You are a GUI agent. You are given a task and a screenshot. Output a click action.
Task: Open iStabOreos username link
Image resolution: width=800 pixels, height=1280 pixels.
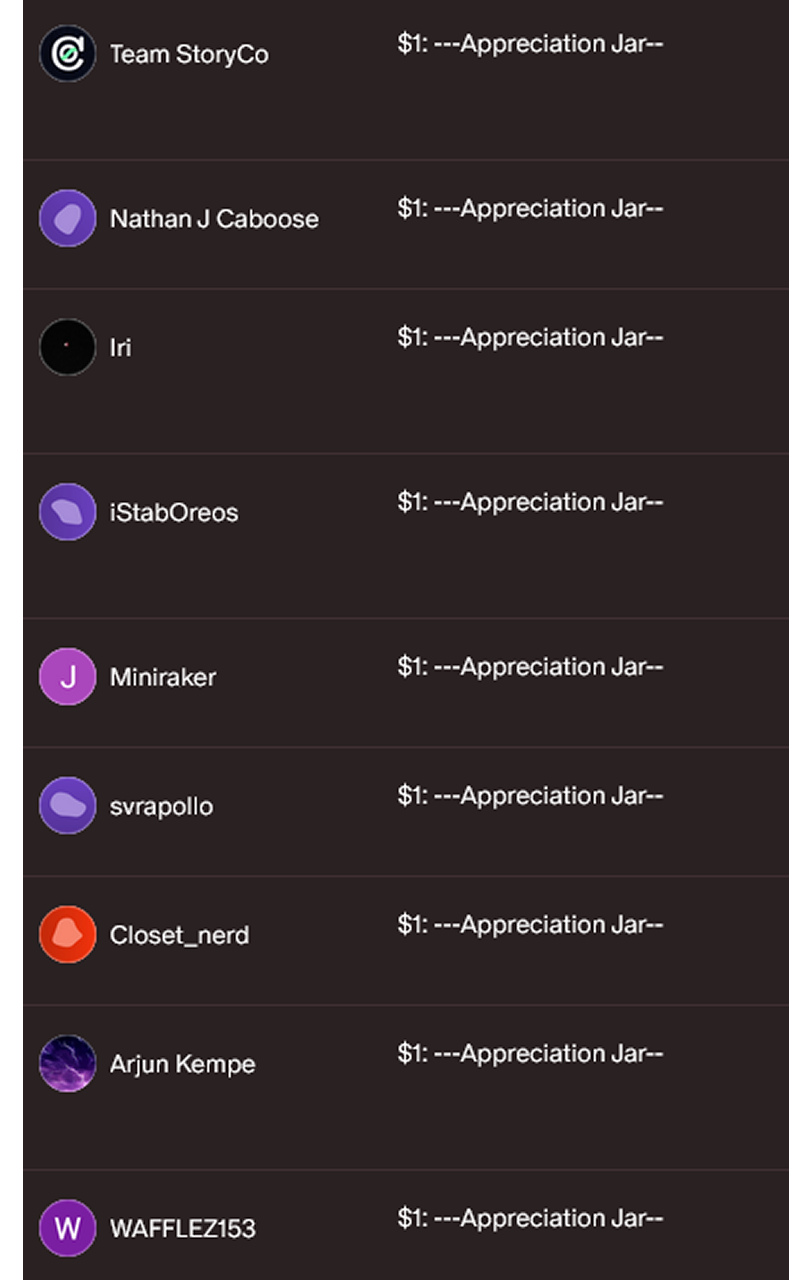(x=174, y=513)
